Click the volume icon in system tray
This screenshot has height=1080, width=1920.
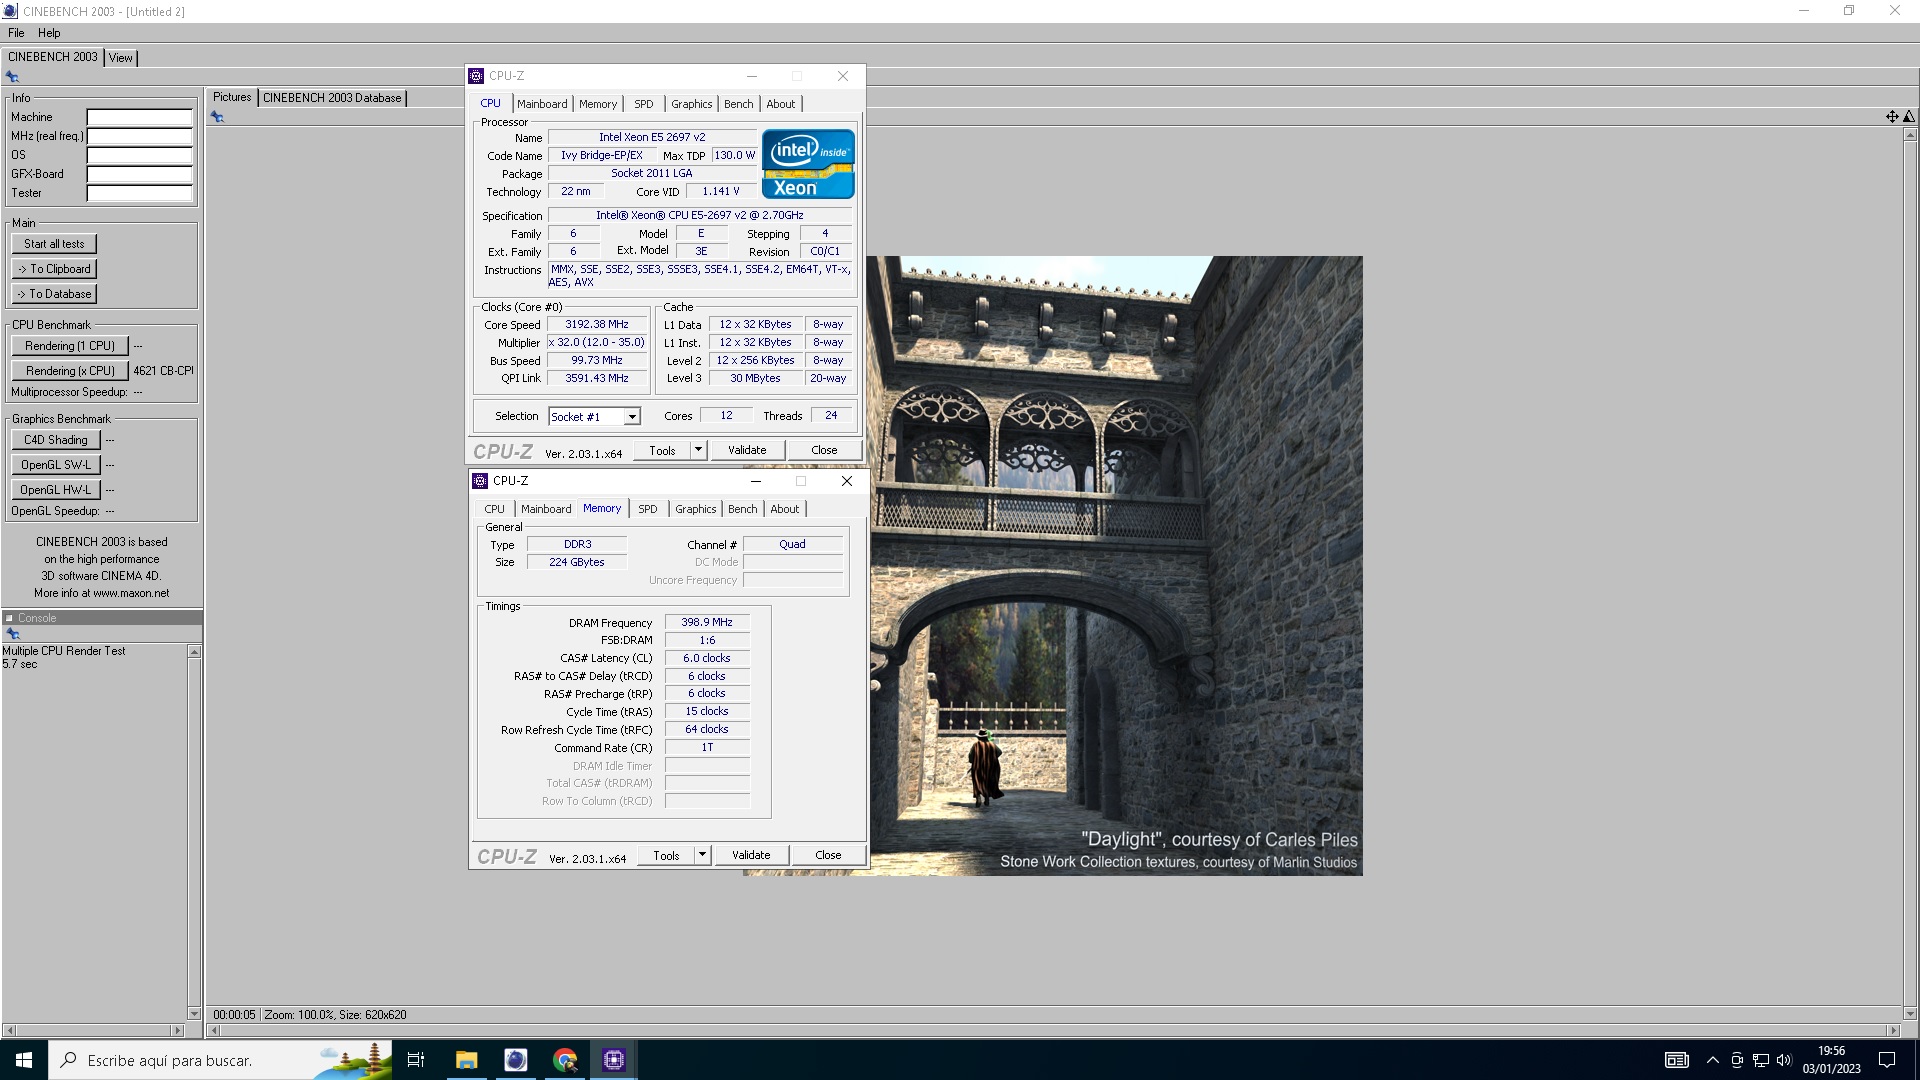point(1784,1060)
